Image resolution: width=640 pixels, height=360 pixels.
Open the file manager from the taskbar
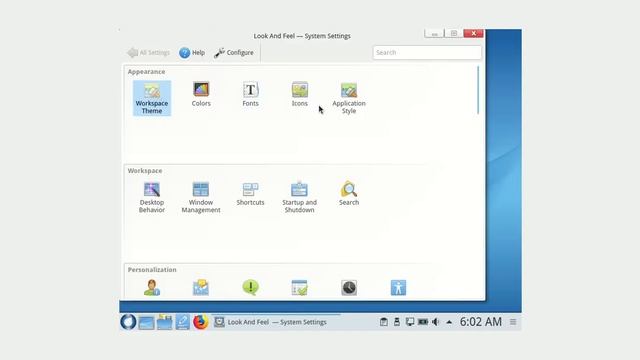click(x=164, y=322)
